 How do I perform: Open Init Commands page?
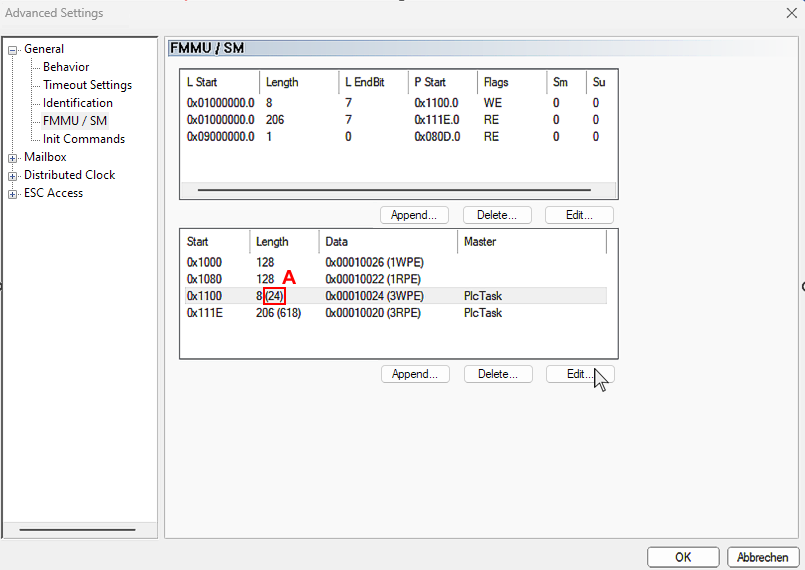[x=84, y=139]
